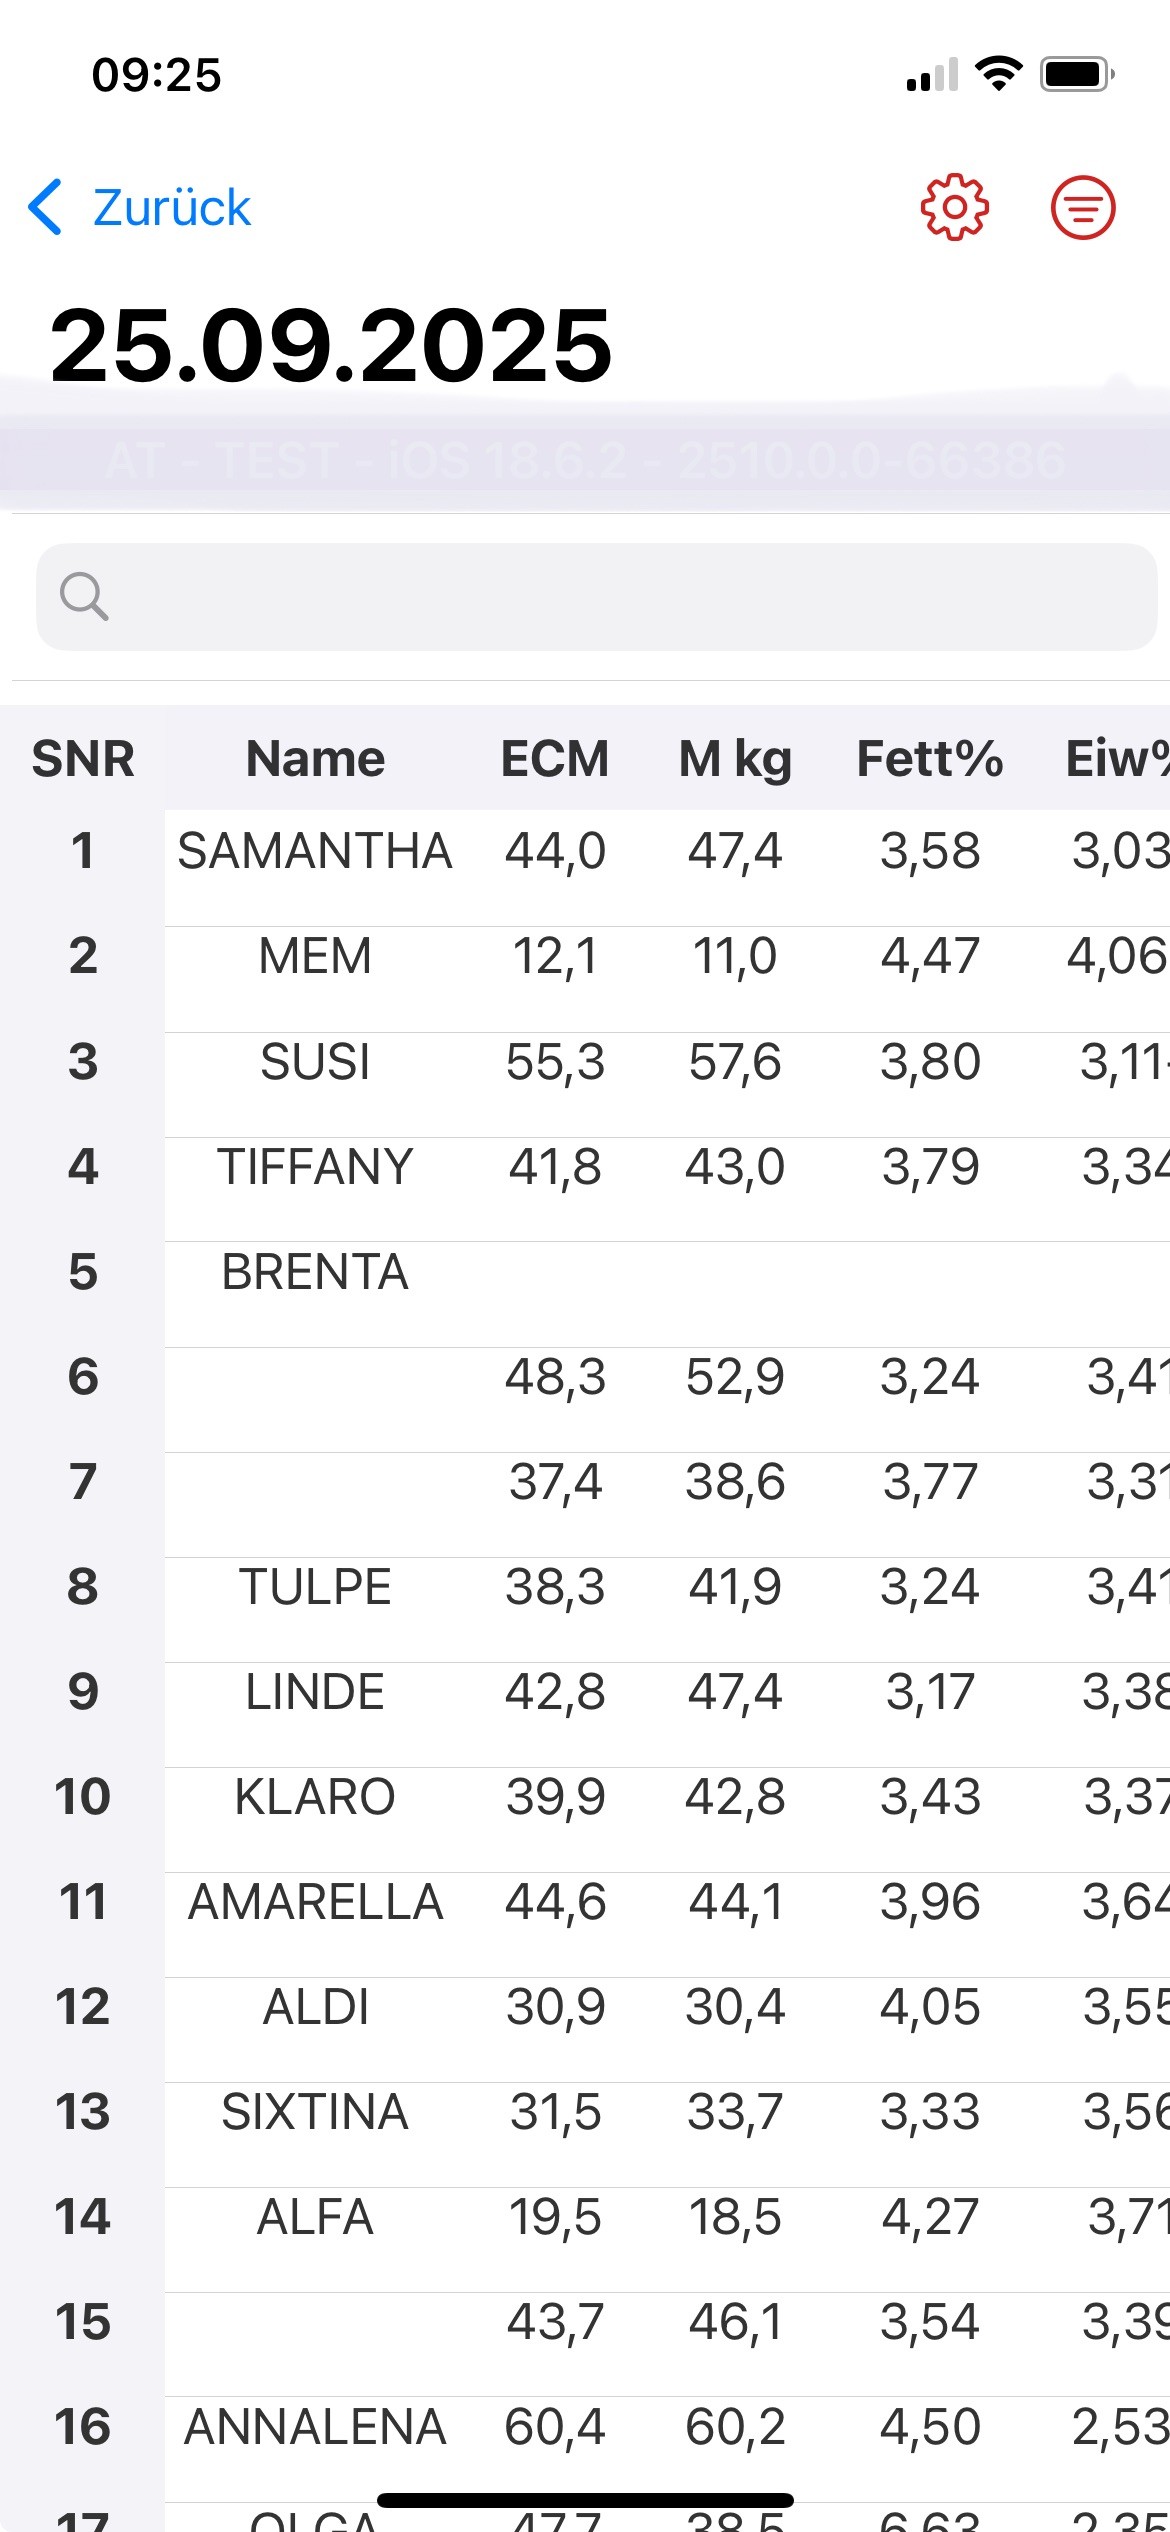Tap the magnifying glass search icon

pos(83,597)
